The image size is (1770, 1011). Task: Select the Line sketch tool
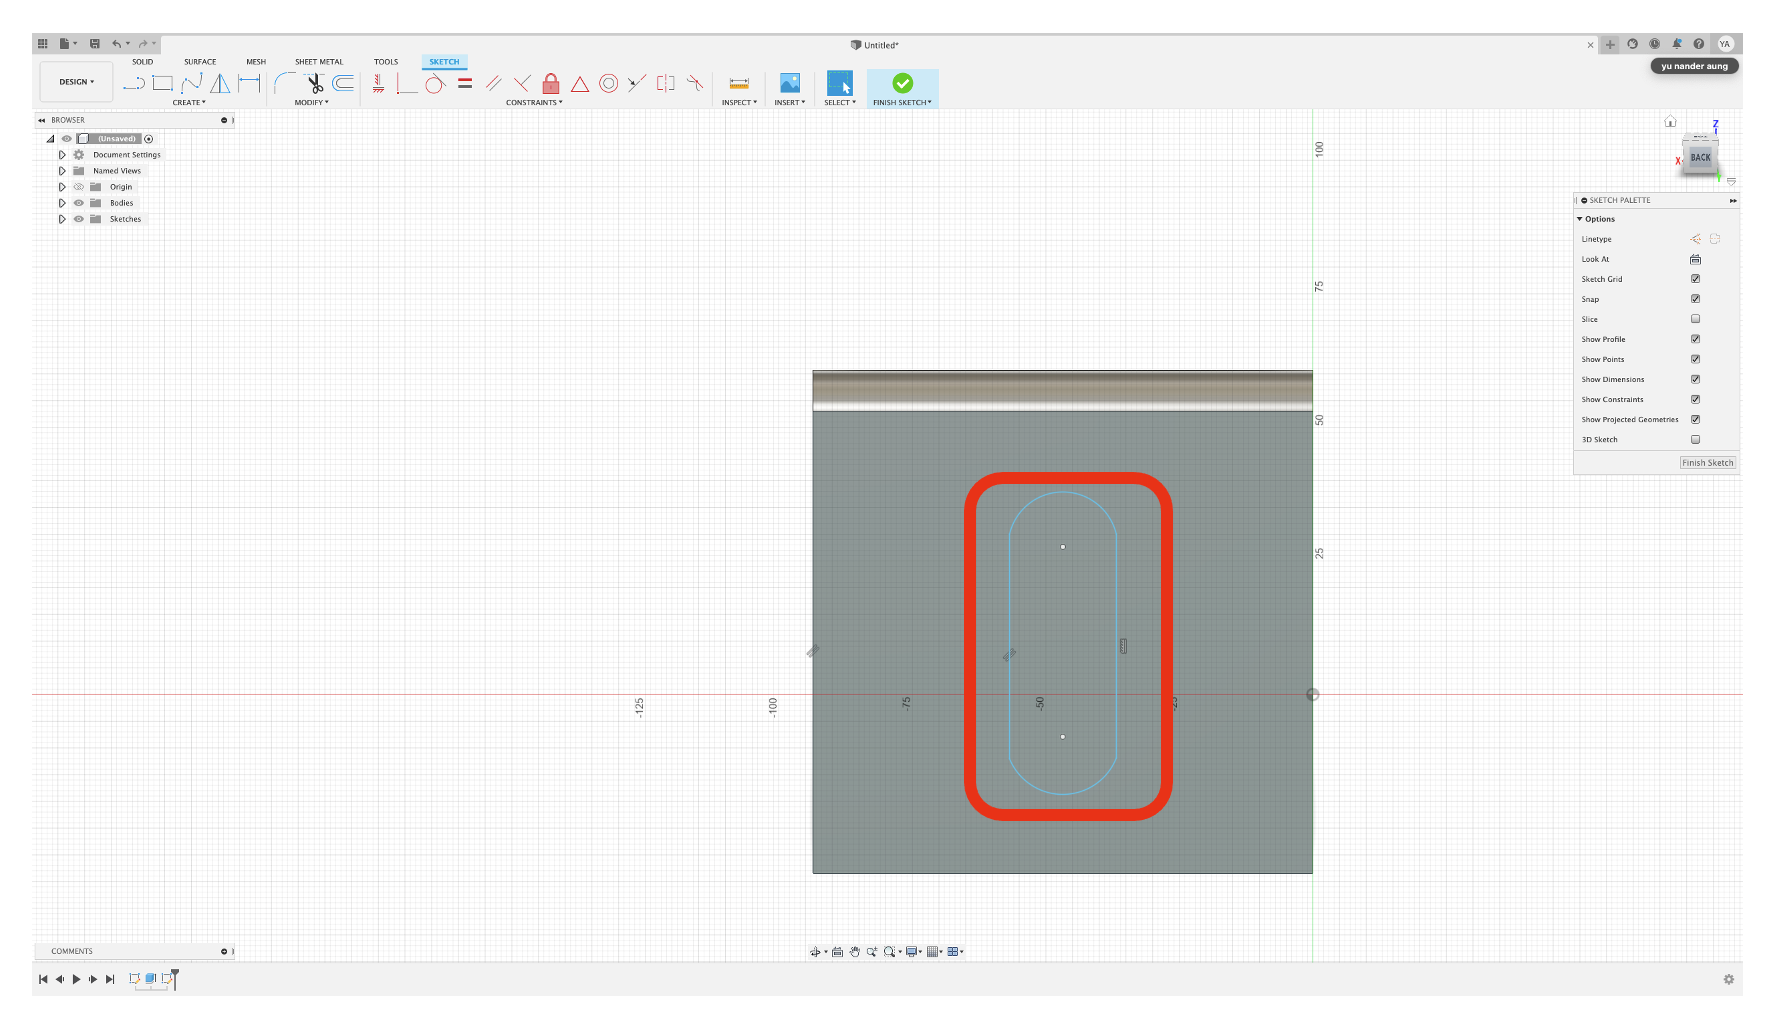pos(134,83)
